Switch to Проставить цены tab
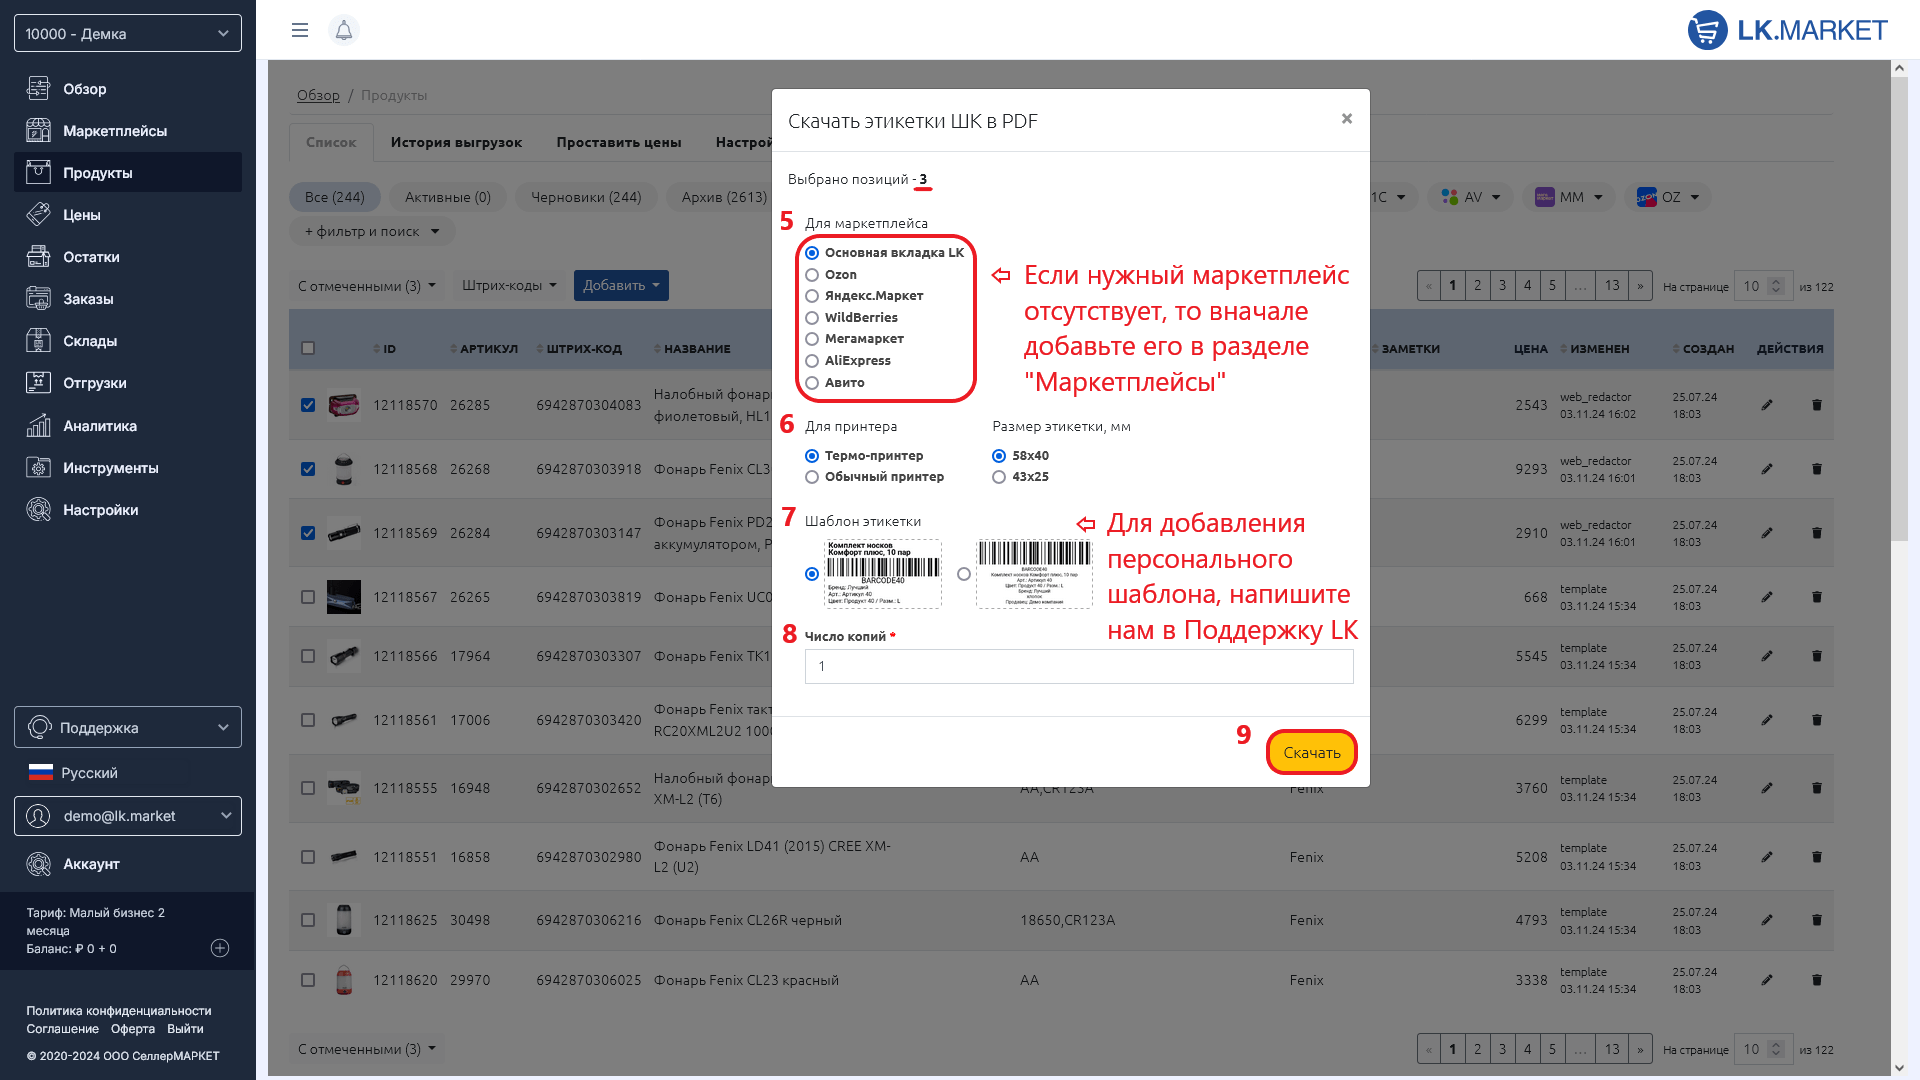 tap(619, 142)
